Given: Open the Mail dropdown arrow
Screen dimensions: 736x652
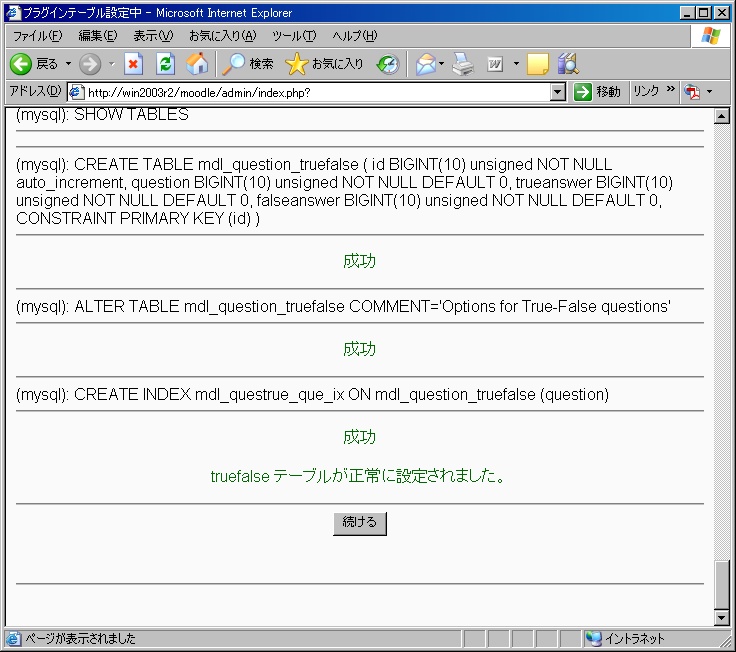Looking at the screenshot, I should (x=441, y=63).
